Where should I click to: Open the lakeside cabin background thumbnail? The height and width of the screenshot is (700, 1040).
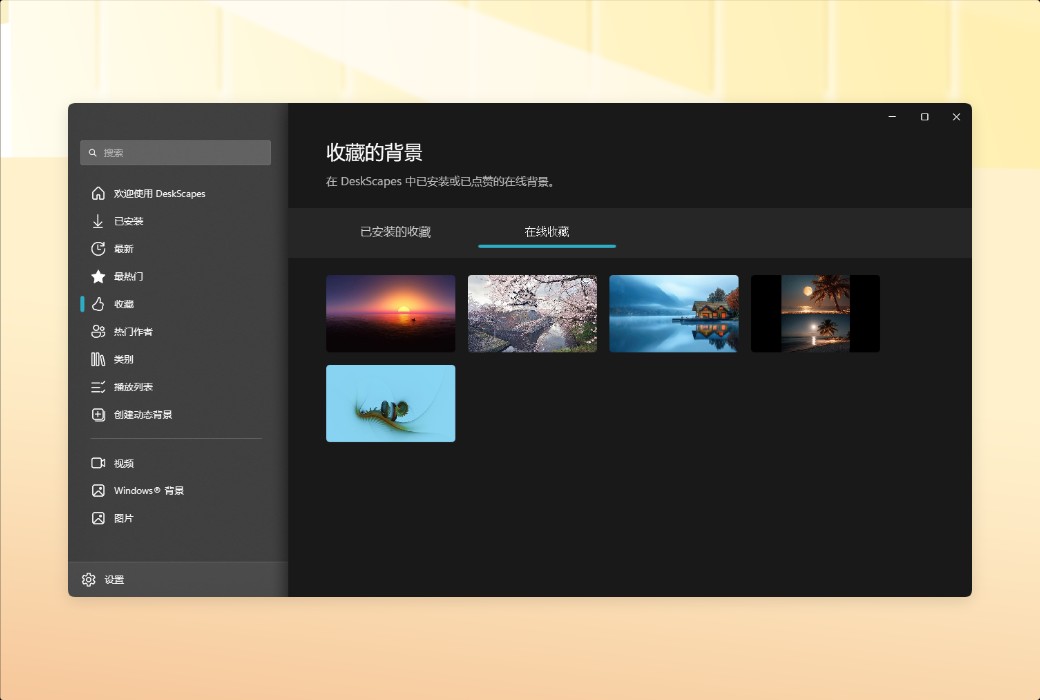coord(673,313)
